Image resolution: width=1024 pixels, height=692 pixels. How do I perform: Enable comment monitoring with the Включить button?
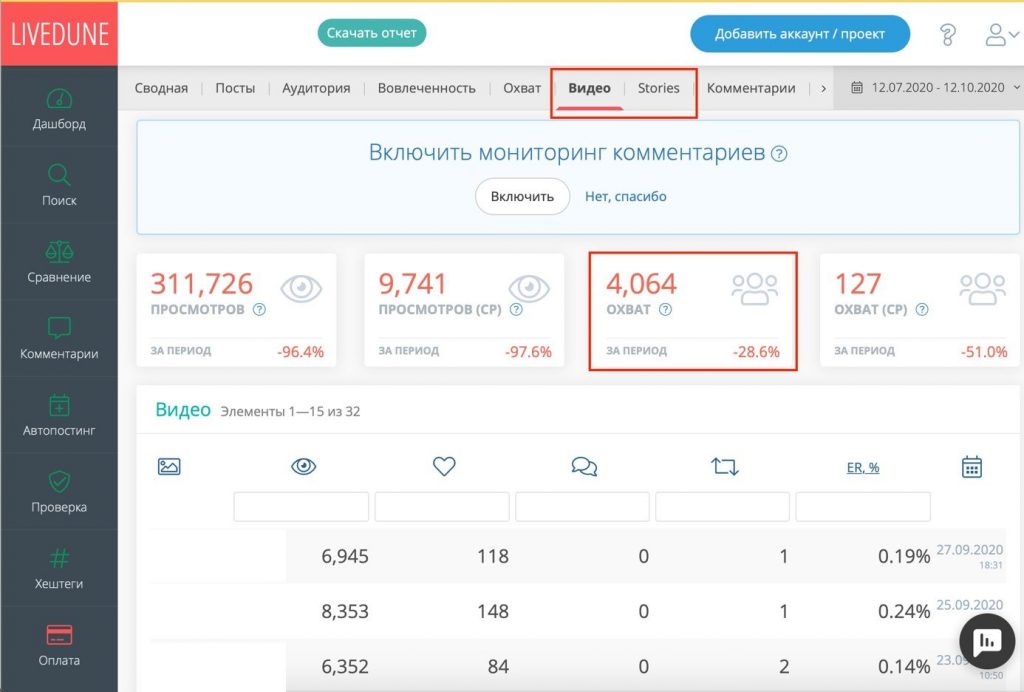pyautogui.click(x=521, y=197)
